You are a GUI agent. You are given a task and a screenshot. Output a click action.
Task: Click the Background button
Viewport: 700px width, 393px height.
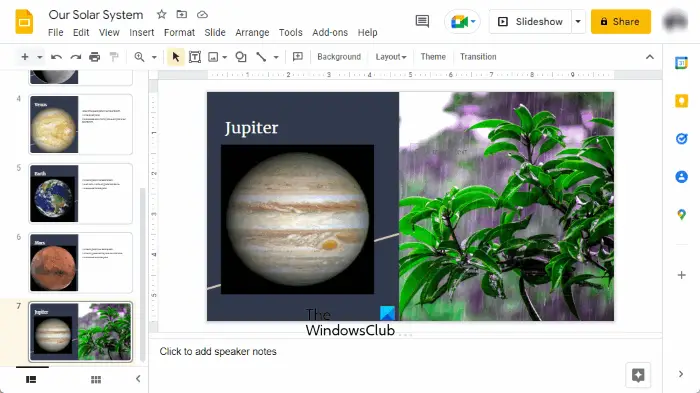tap(339, 57)
